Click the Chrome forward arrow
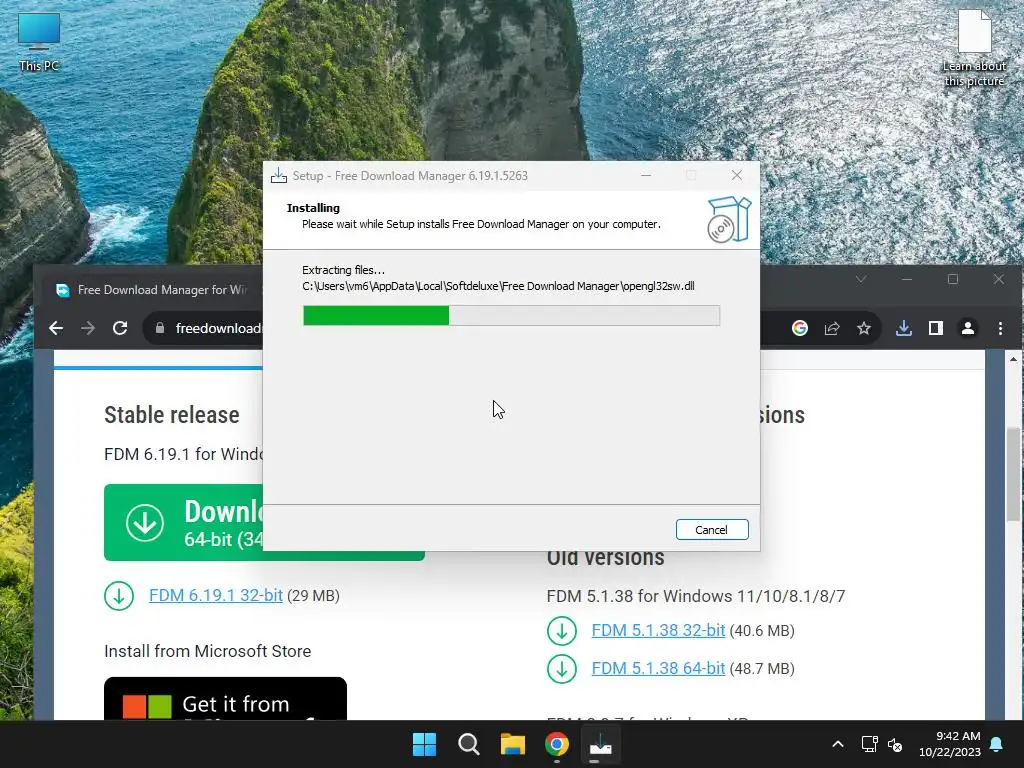 pyautogui.click(x=88, y=328)
